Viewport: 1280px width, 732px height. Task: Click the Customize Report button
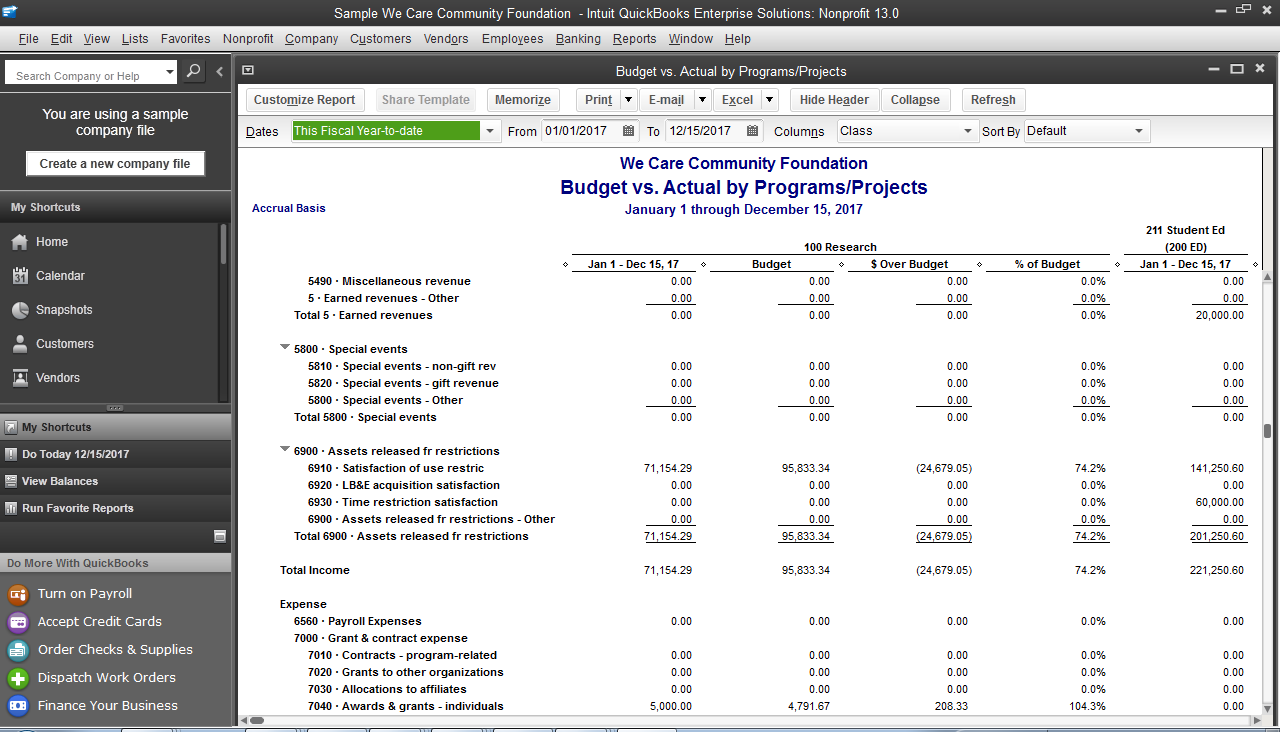point(304,100)
